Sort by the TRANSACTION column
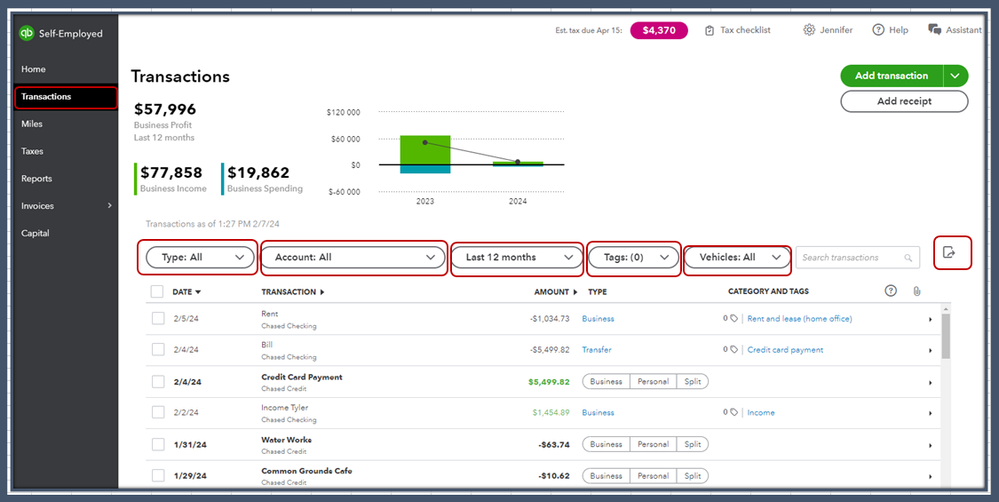The image size is (999, 502). coord(293,292)
